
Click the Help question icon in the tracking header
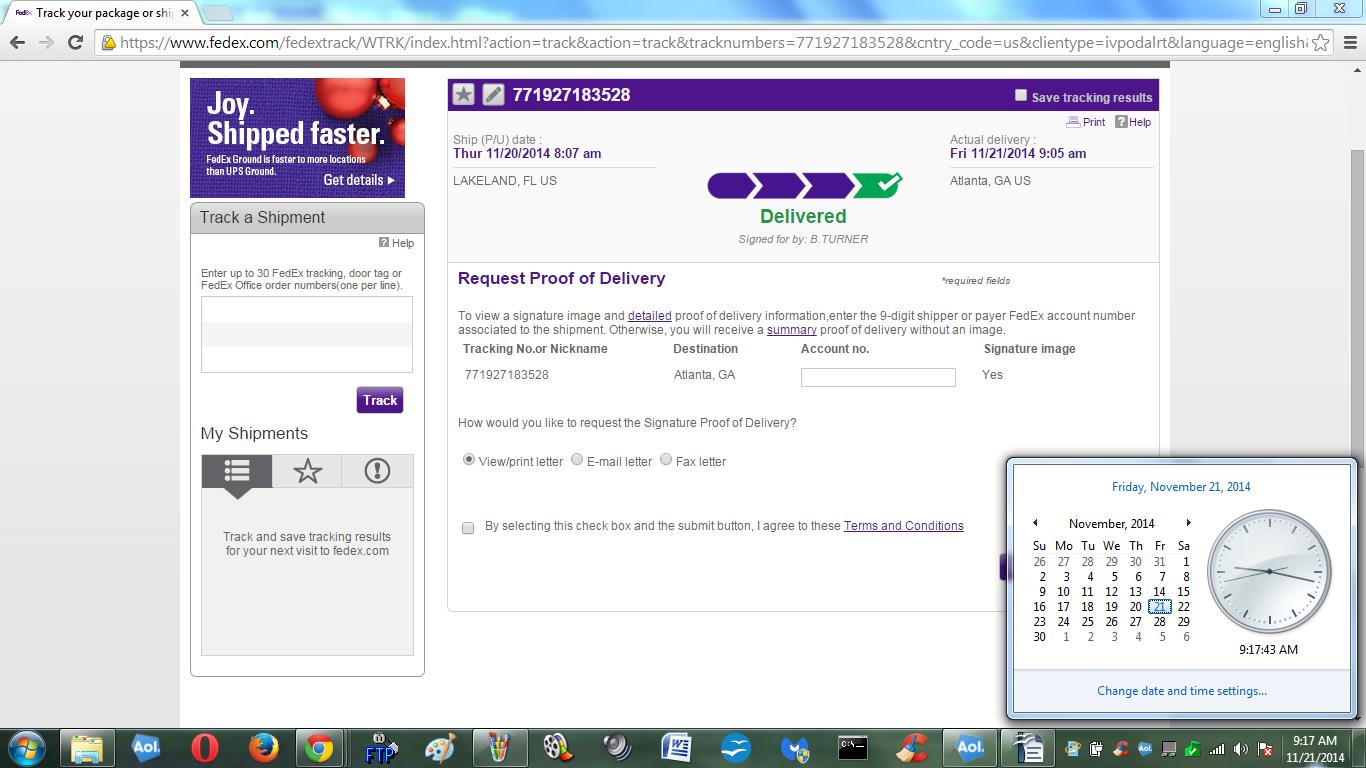tap(1121, 122)
